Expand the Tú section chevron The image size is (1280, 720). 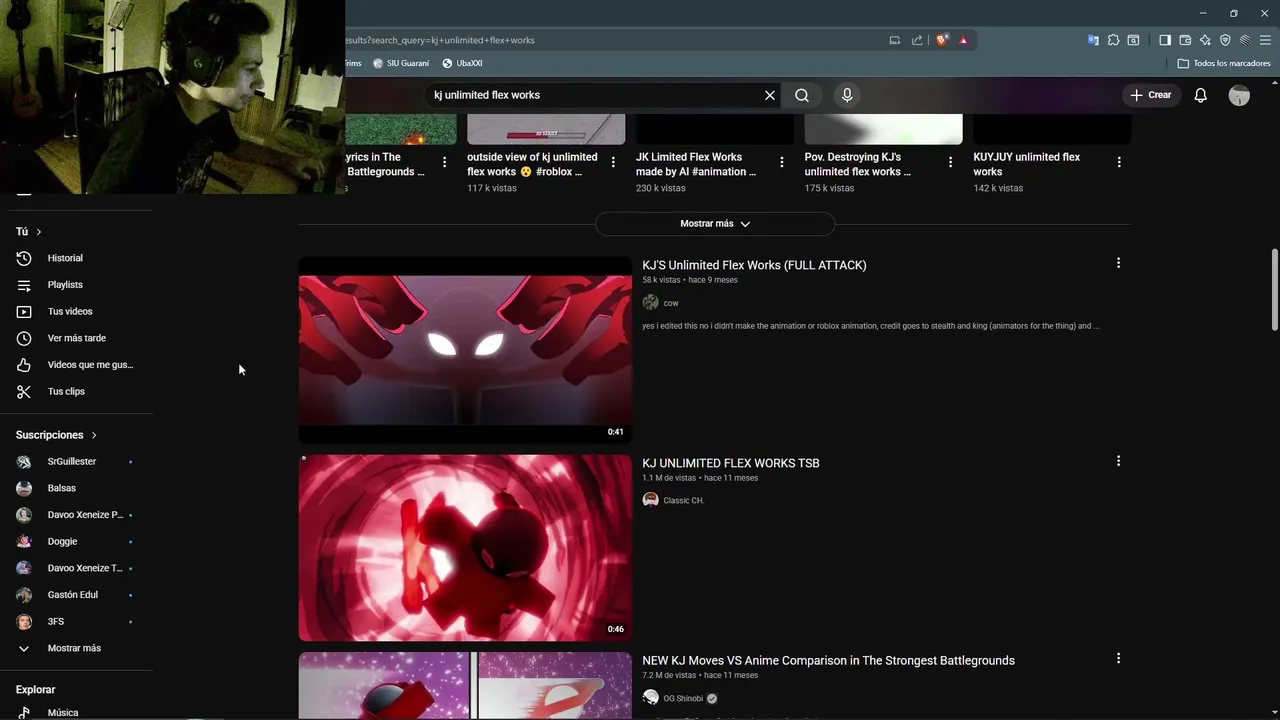[x=38, y=232]
